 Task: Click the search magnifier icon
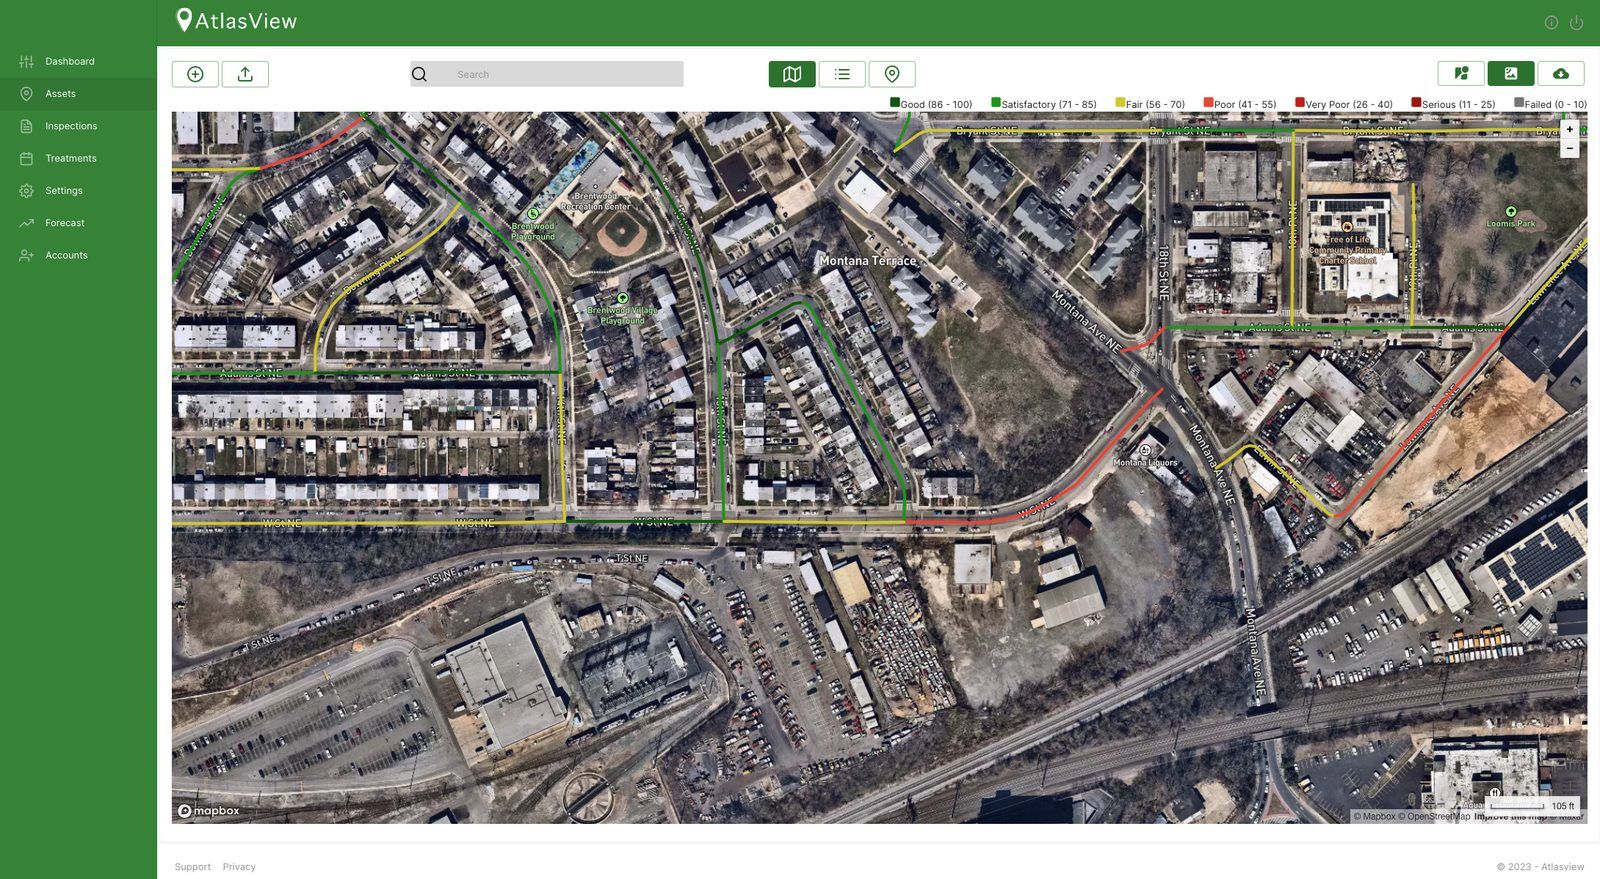419,74
